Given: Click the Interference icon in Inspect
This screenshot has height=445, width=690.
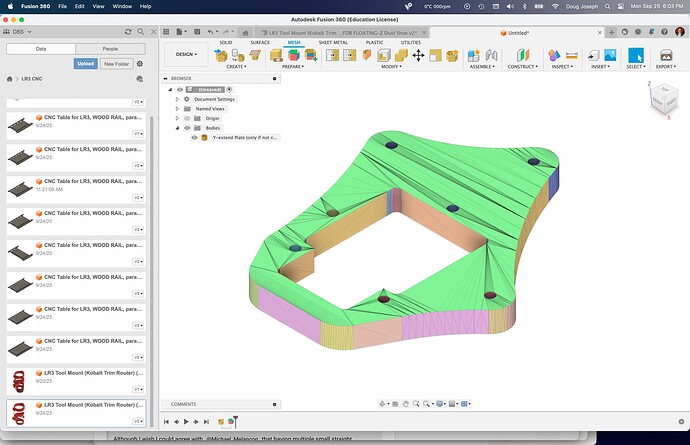Looking at the screenshot, I should coord(554,55).
